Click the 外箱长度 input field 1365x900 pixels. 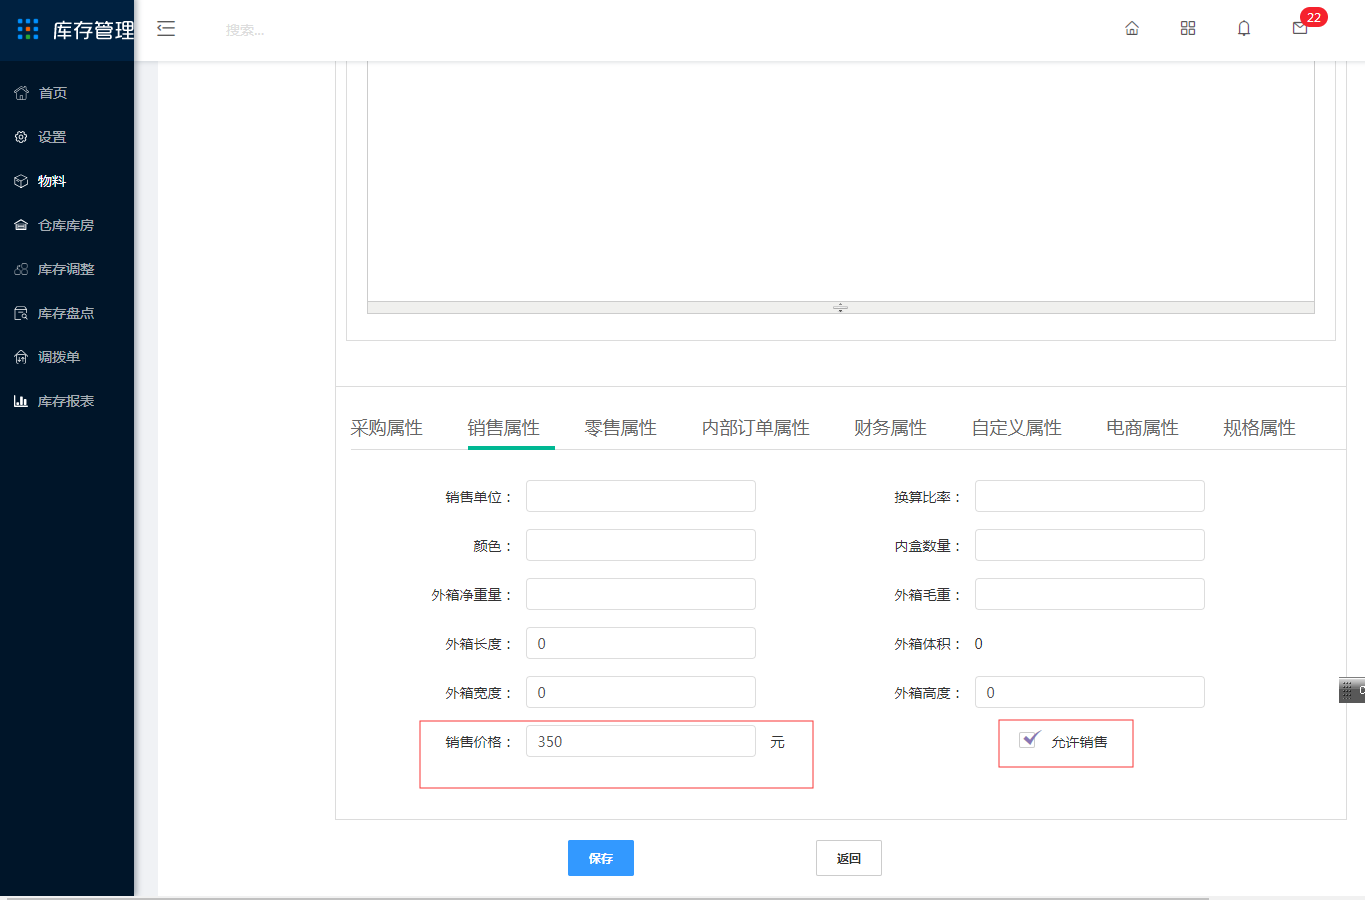(641, 643)
